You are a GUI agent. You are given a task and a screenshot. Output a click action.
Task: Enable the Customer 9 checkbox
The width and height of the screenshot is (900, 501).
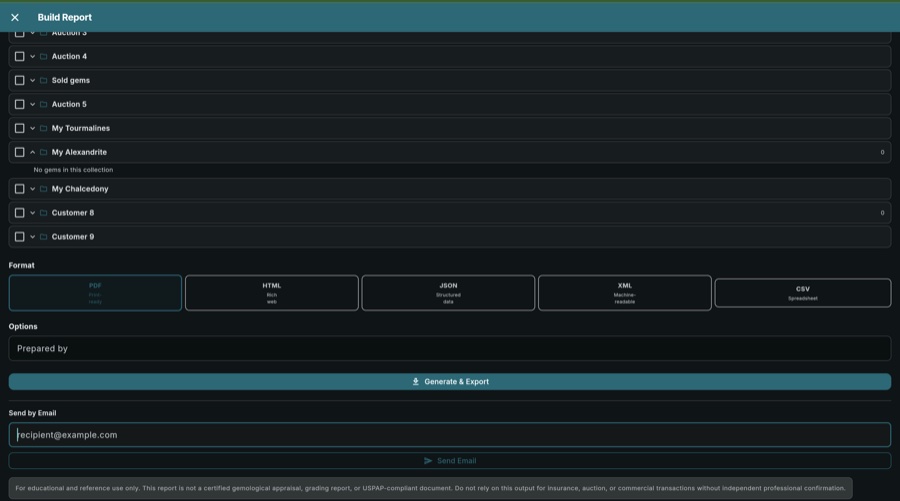[20, 237]
